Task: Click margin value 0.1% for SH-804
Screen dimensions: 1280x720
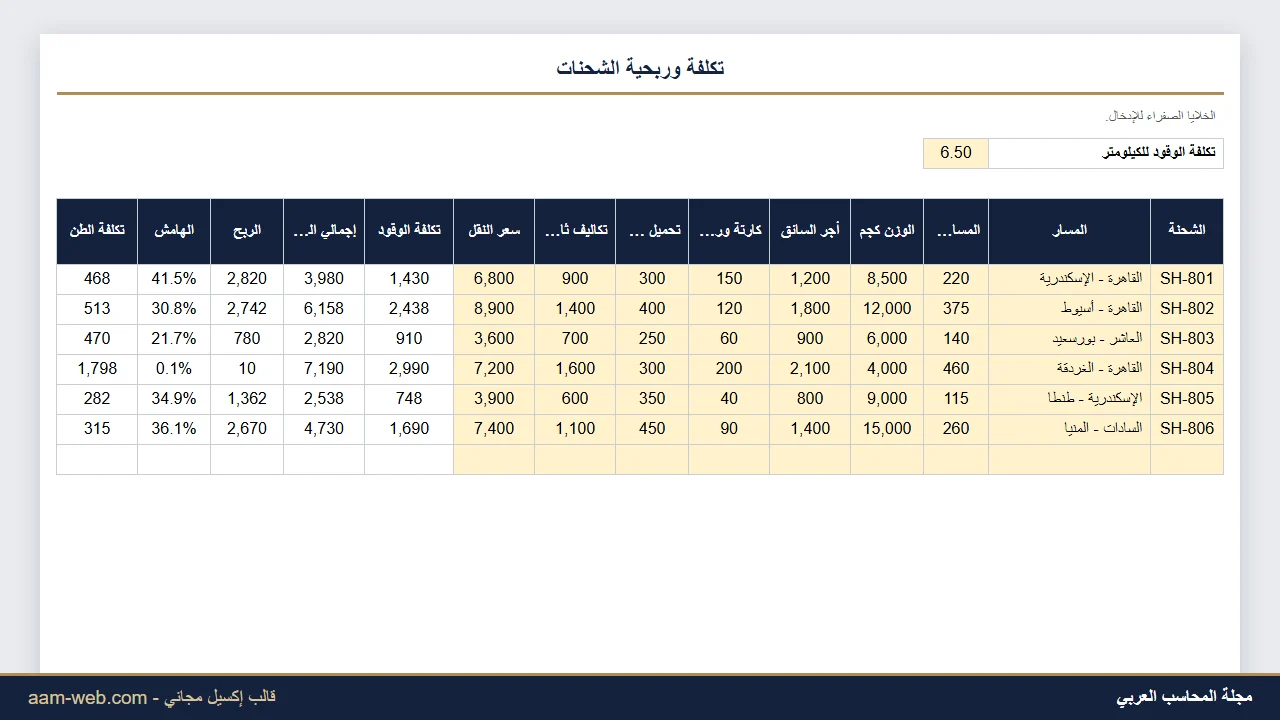Action: (x=174, y=369)
